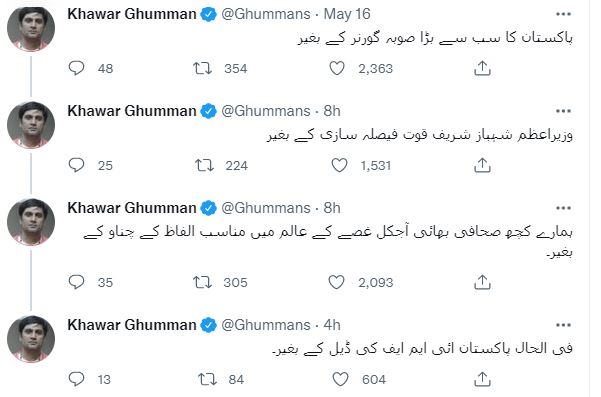Like the tweet with 1,531 likes
601x397 pixels.
(339, 165)
